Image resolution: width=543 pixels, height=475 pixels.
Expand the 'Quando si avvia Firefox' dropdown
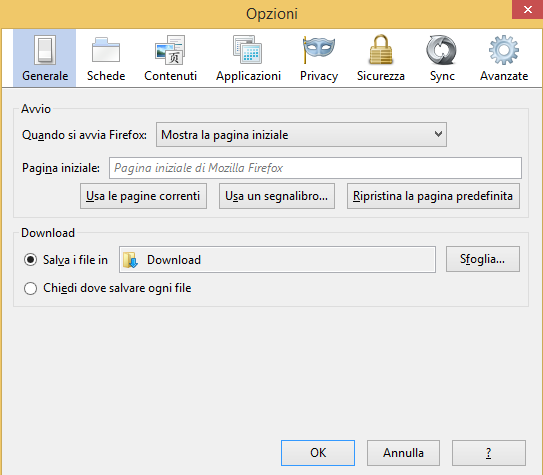click(x=301, y=135)
